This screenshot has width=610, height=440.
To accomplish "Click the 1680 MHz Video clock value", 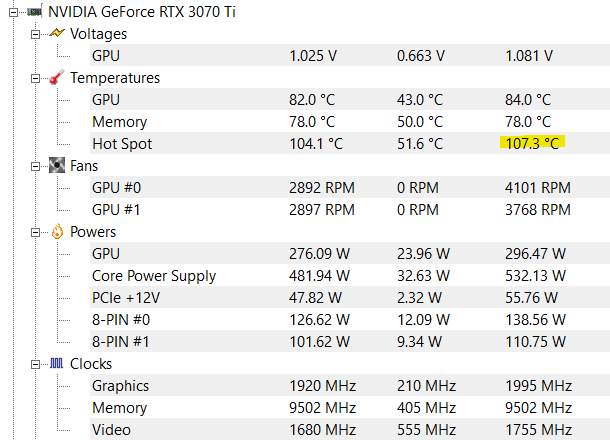I will point(323,430).
